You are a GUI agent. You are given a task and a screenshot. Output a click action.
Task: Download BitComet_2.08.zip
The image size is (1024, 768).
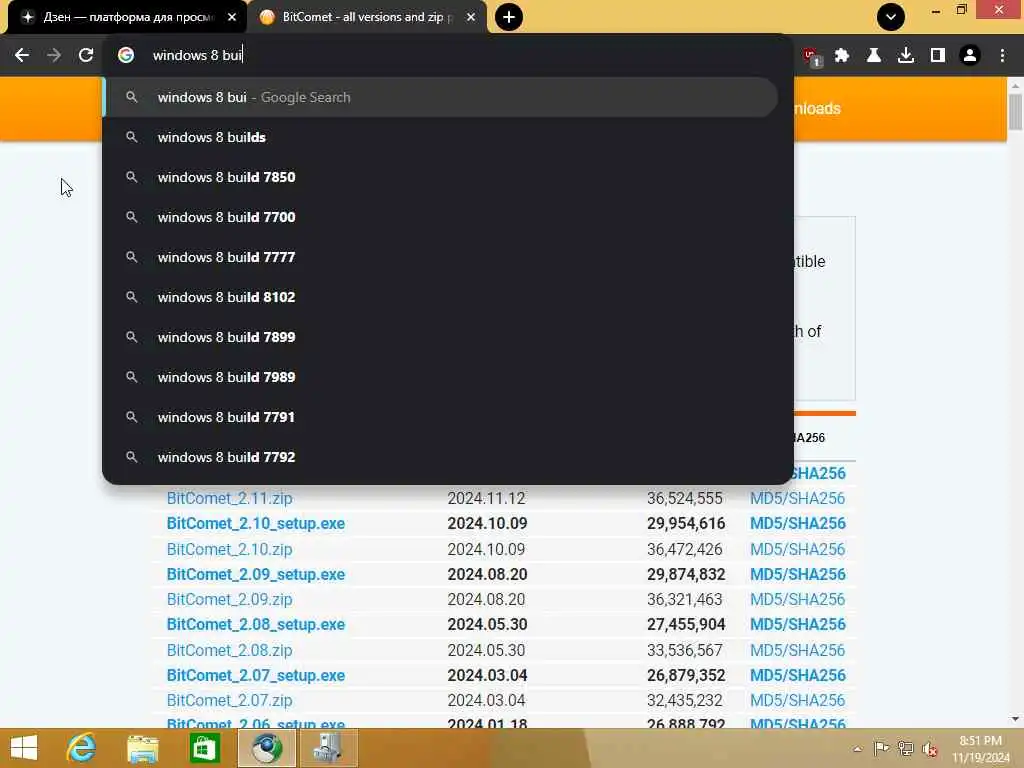[x=229, y=650]
